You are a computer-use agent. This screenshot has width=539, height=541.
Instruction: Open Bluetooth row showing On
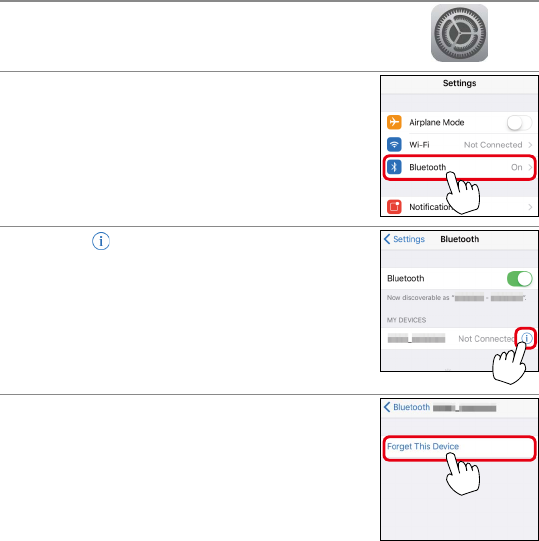pyautogui.click(x=459, y=167)
